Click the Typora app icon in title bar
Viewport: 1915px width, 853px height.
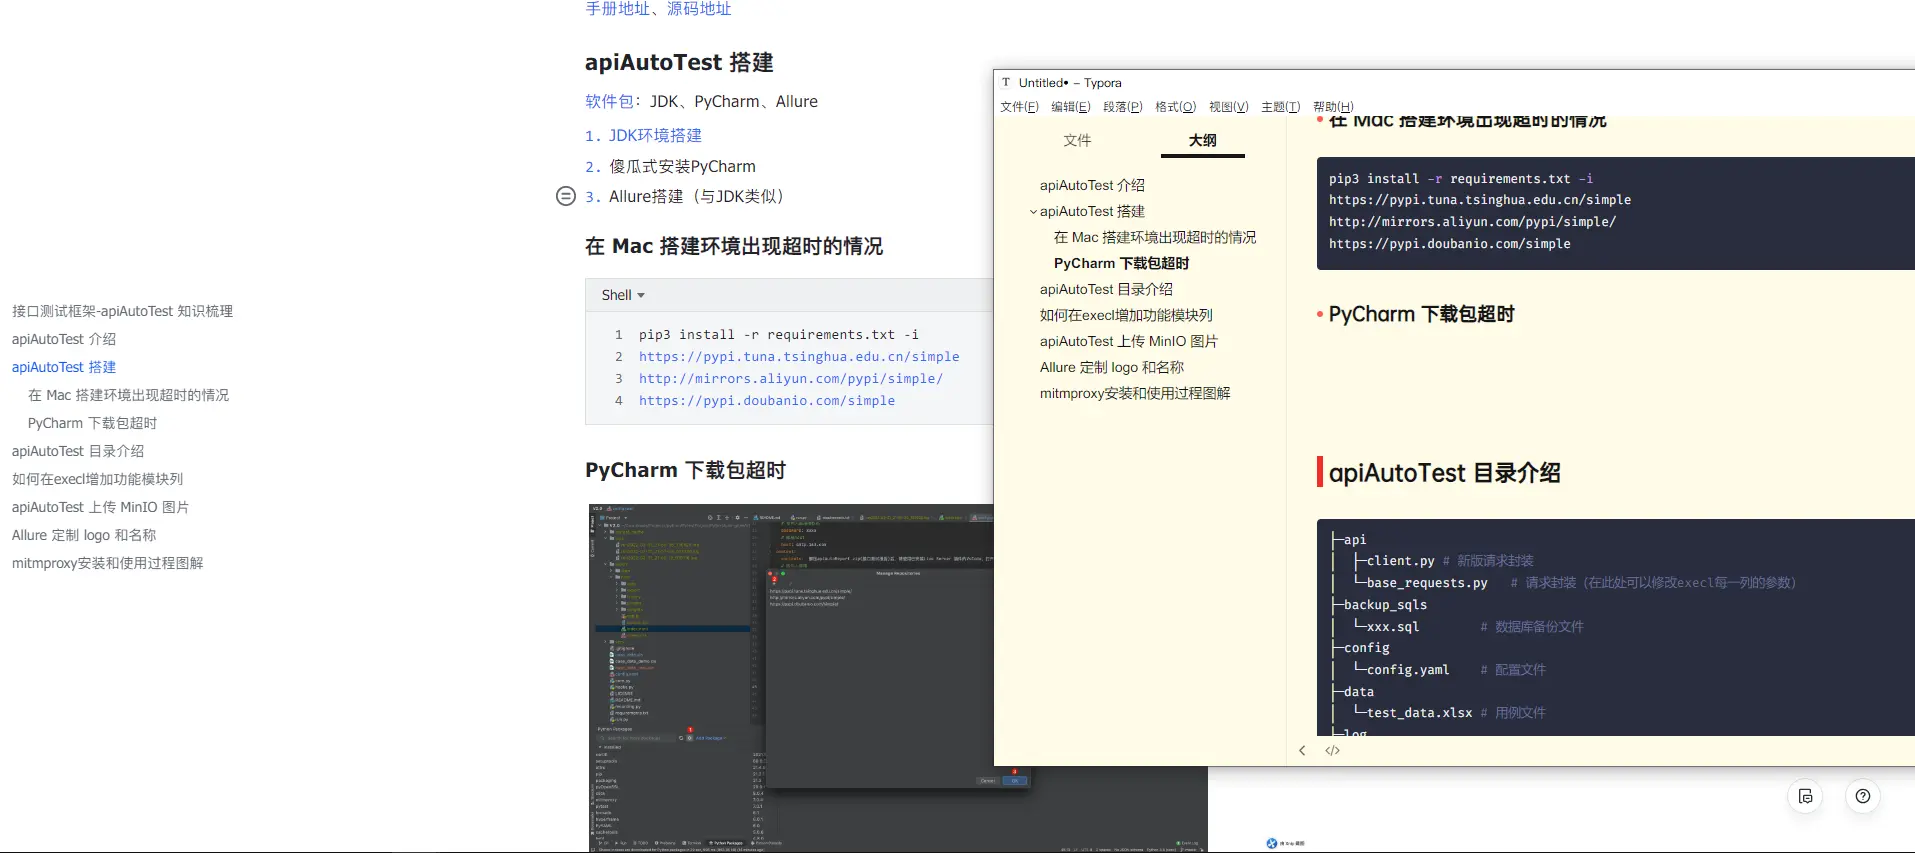1006,83
